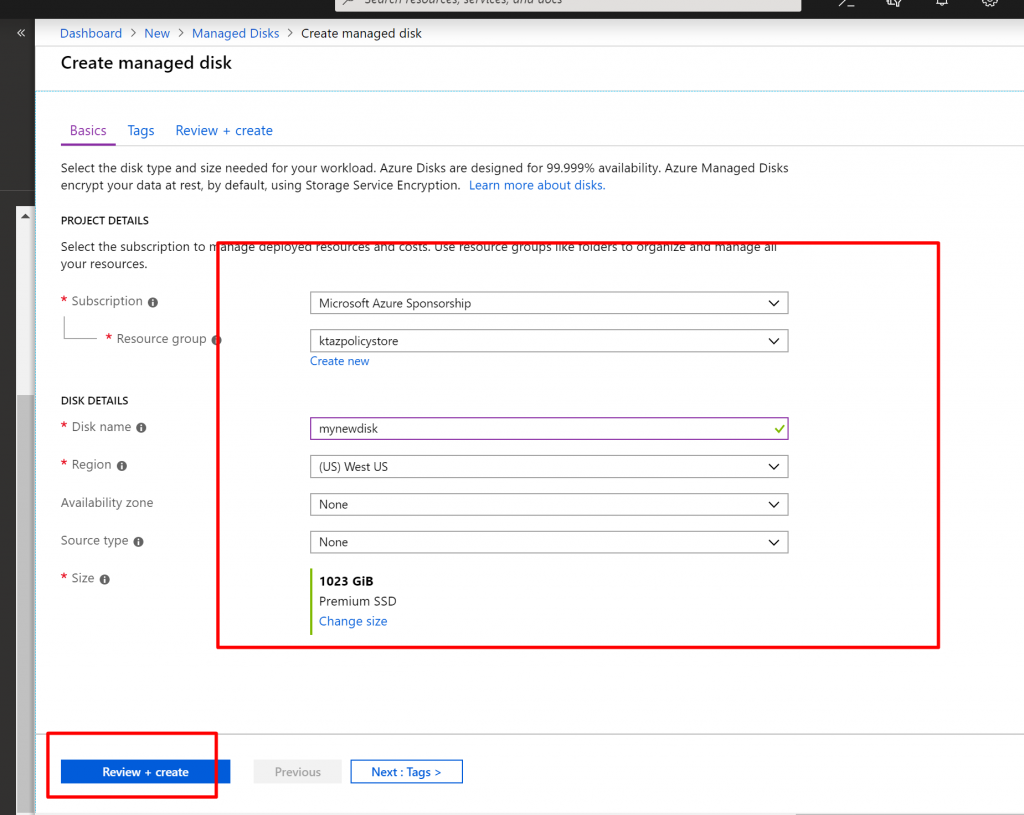The height and width of the screenshot is (815, 1024).
Task: Click the Disk name input field
Action: click(x=540, y=428)
